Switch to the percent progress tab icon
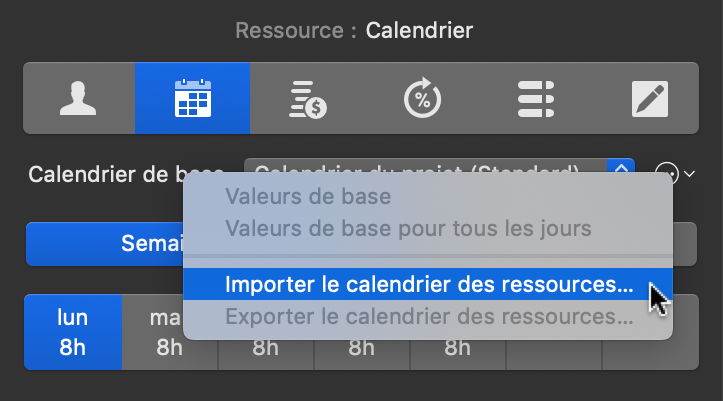This screenshot has width=723, height=401. tap(421, 98)
